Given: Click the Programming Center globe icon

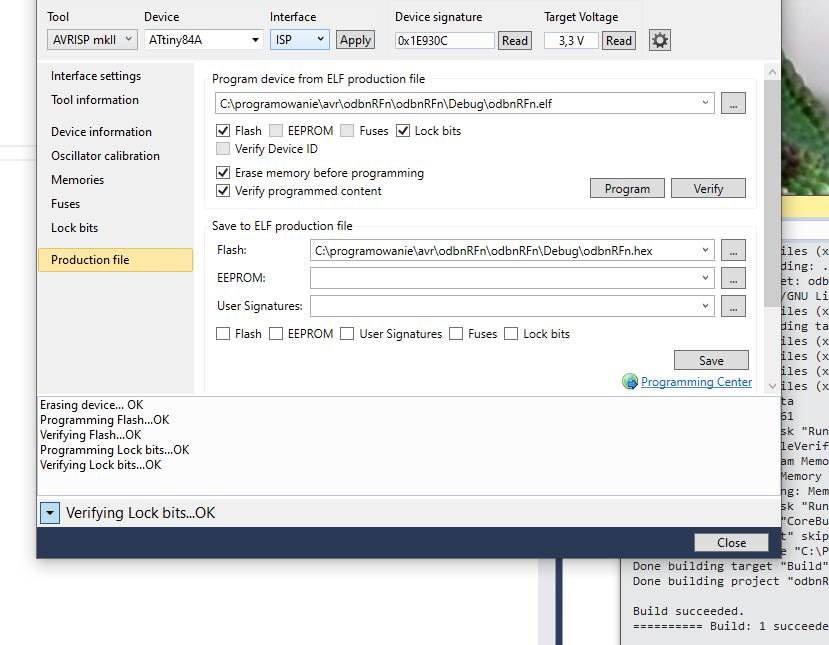Looking at the screenshot, I should [630, 381].
